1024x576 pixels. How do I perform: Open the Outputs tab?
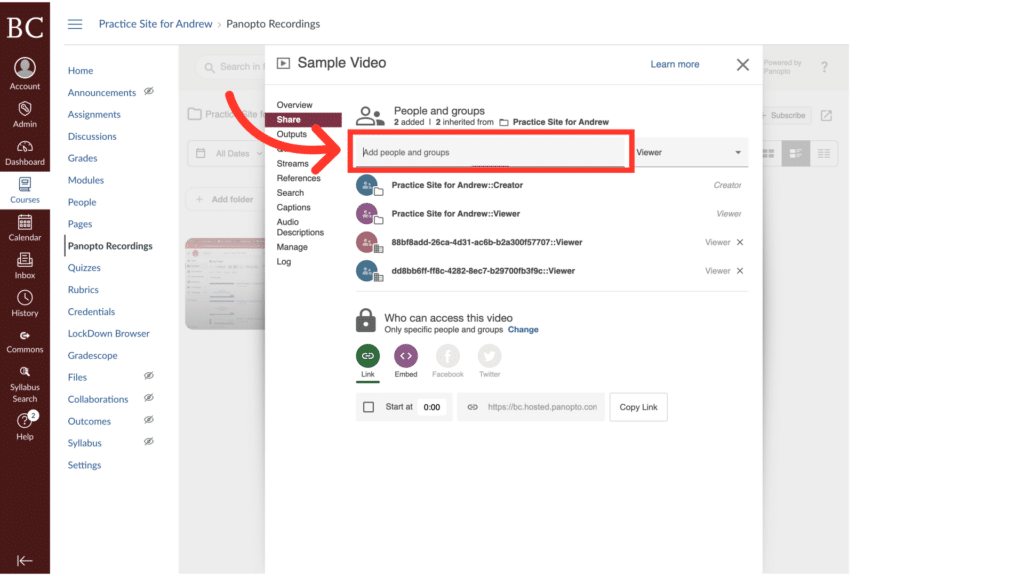(291, 134)
